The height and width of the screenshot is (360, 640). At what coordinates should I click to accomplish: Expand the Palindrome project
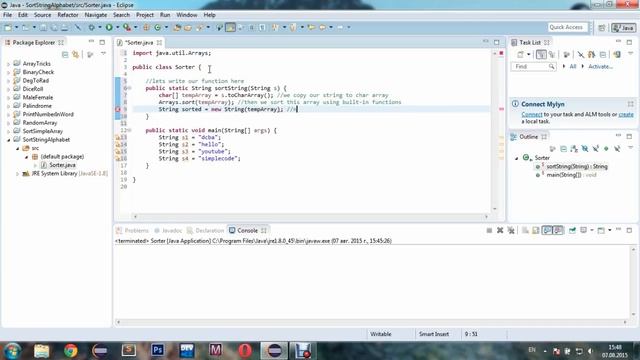click(x=8, y=106)
